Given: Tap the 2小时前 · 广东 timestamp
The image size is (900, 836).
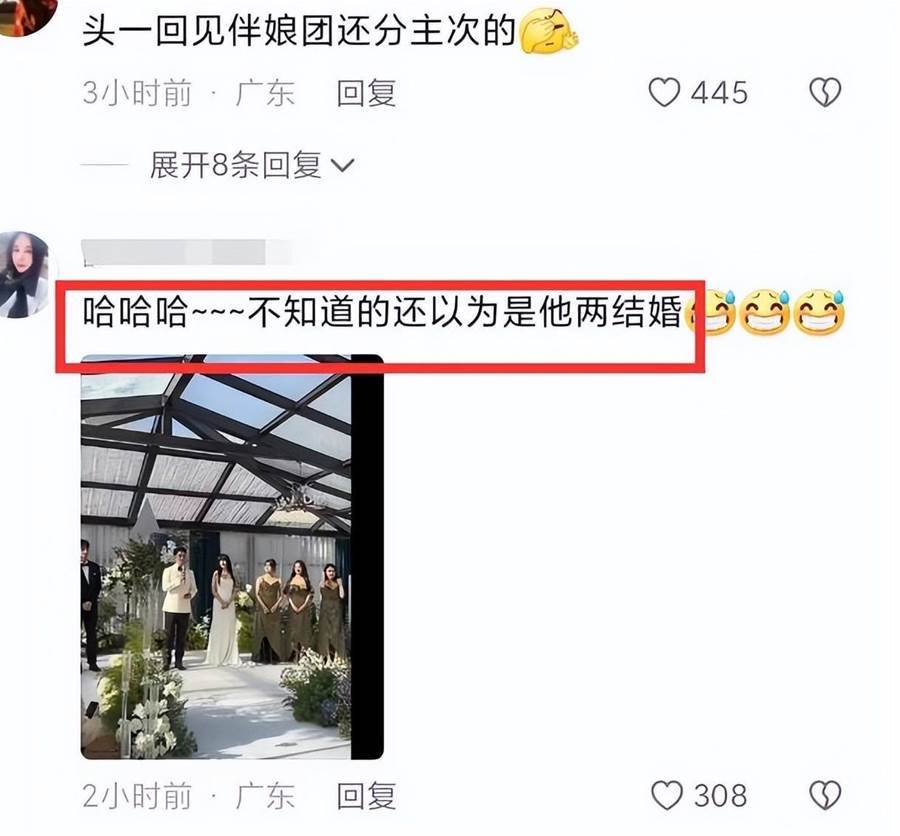Looking at the screenshot, I should pyautogui.click(x=188, y=796).
